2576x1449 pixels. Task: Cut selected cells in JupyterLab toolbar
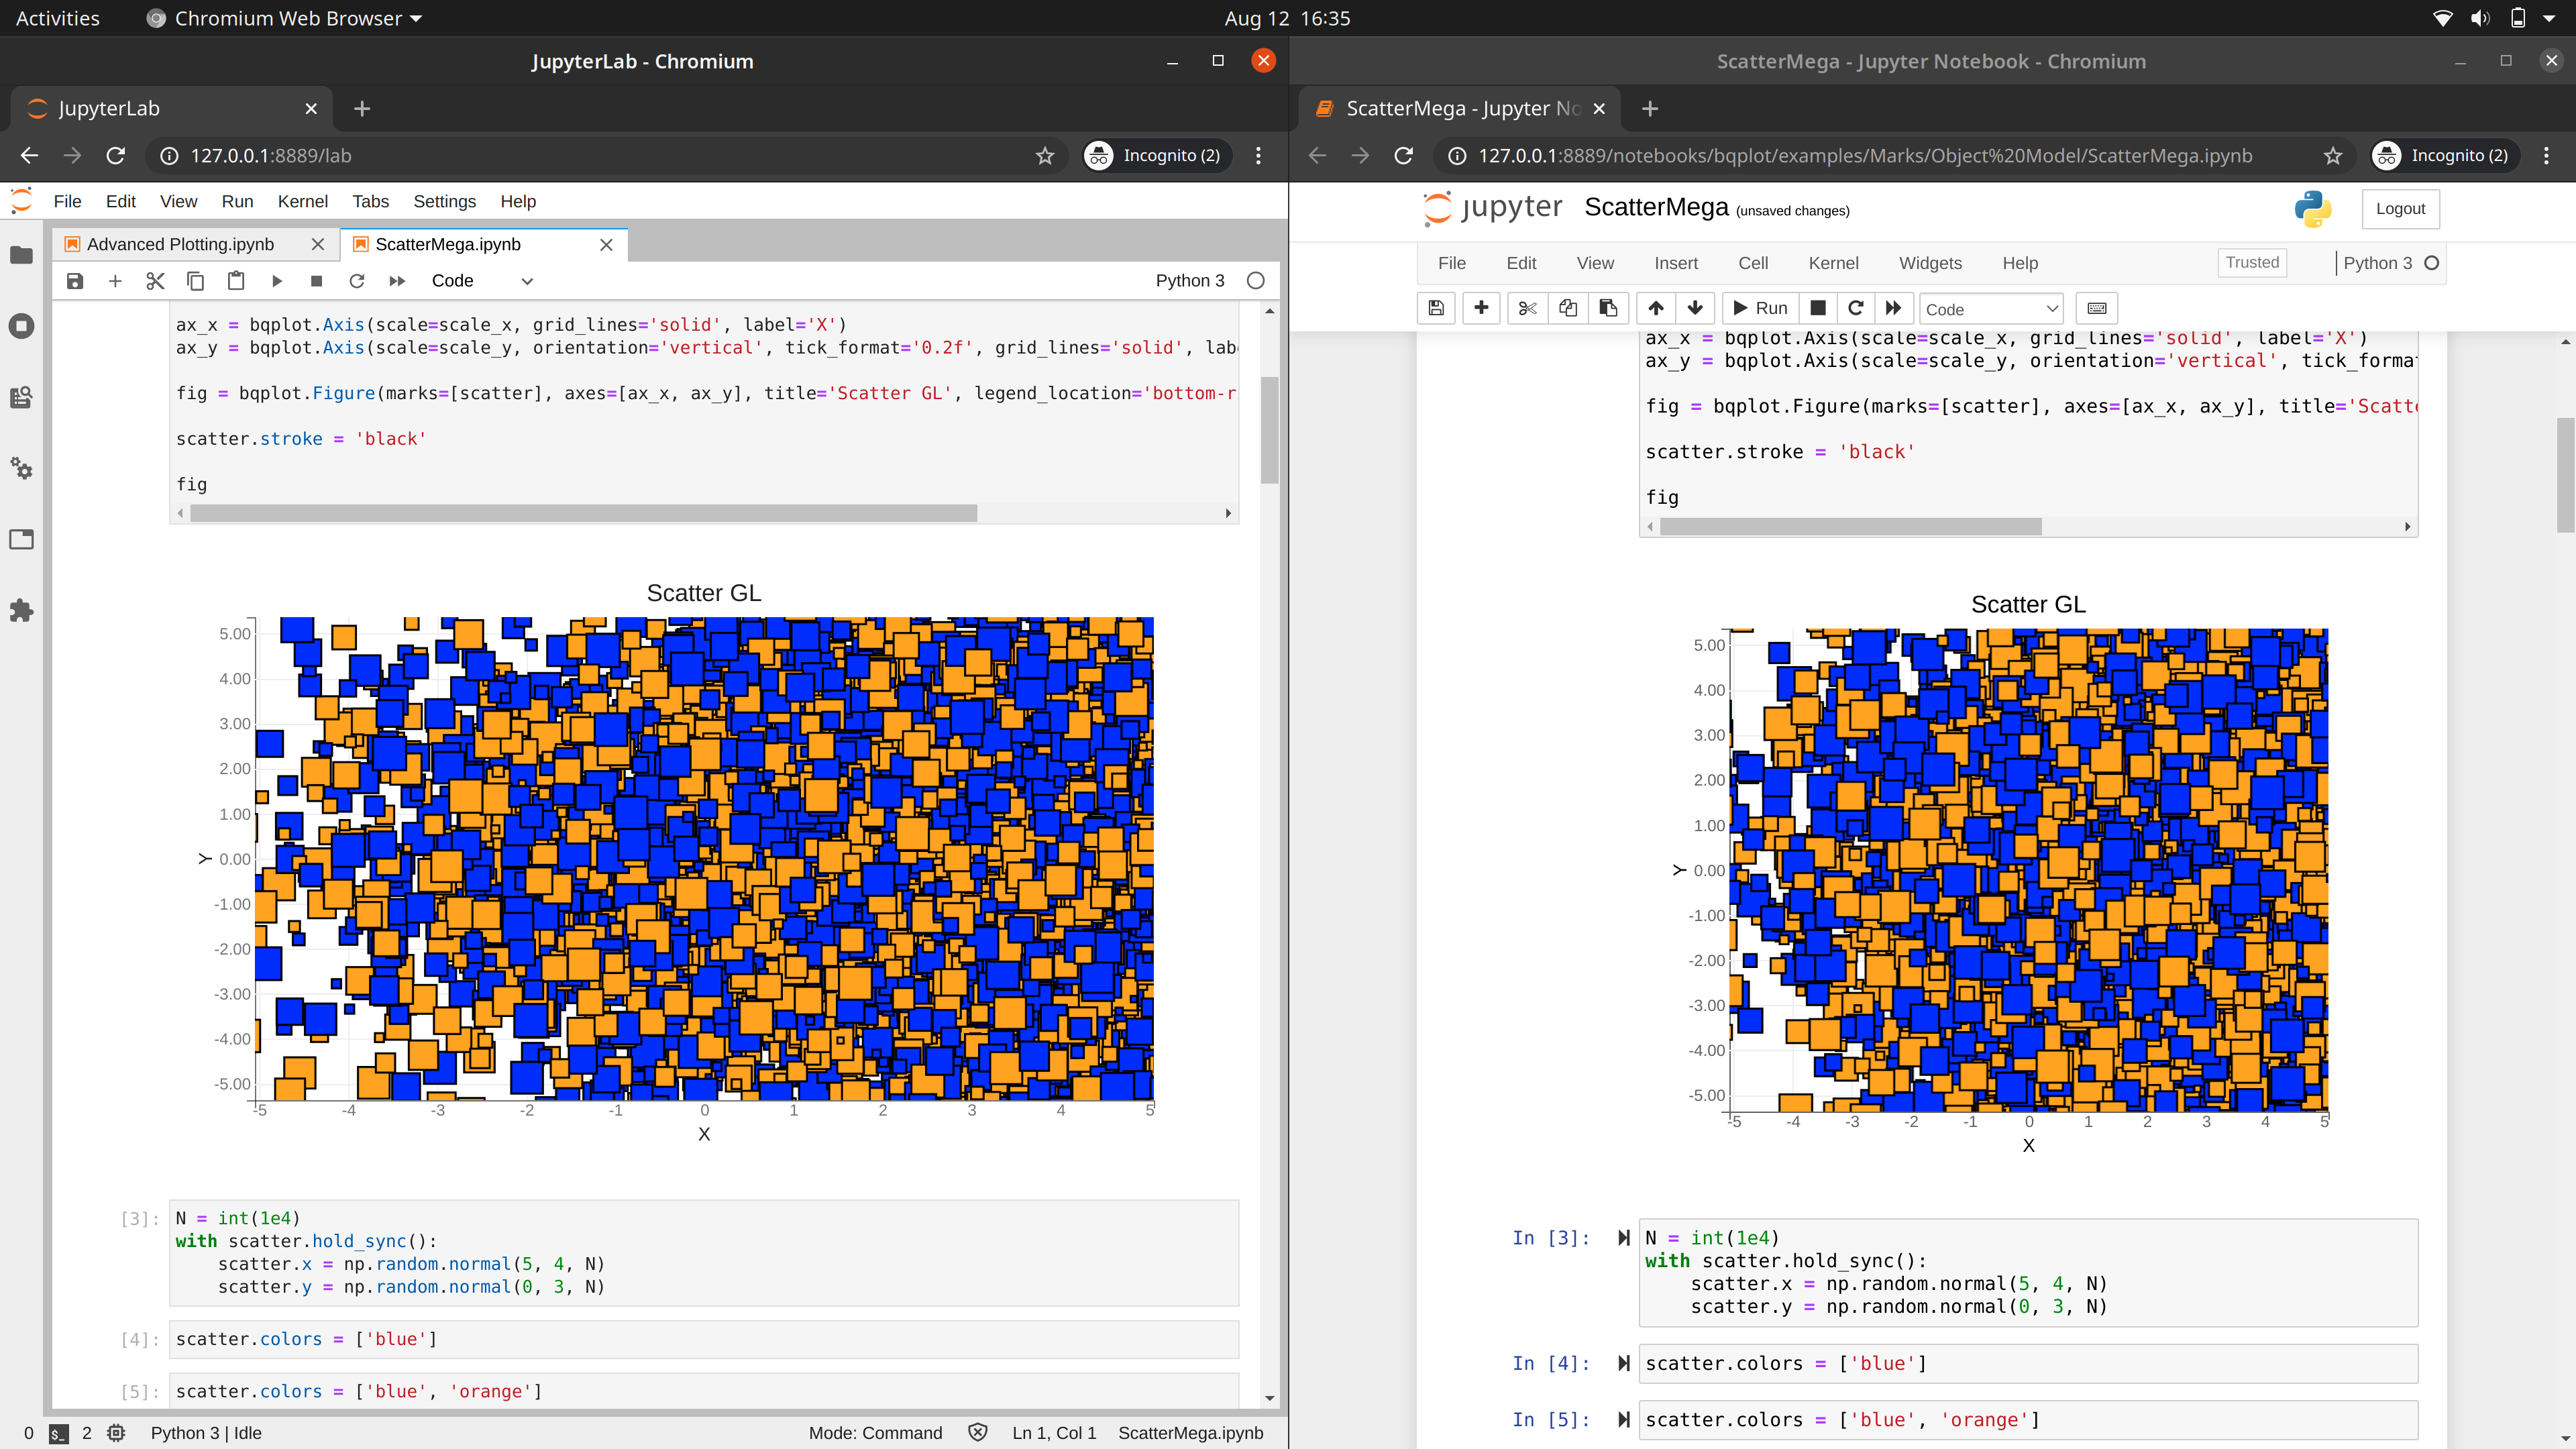pyautogui.click(x=155, y=281)
